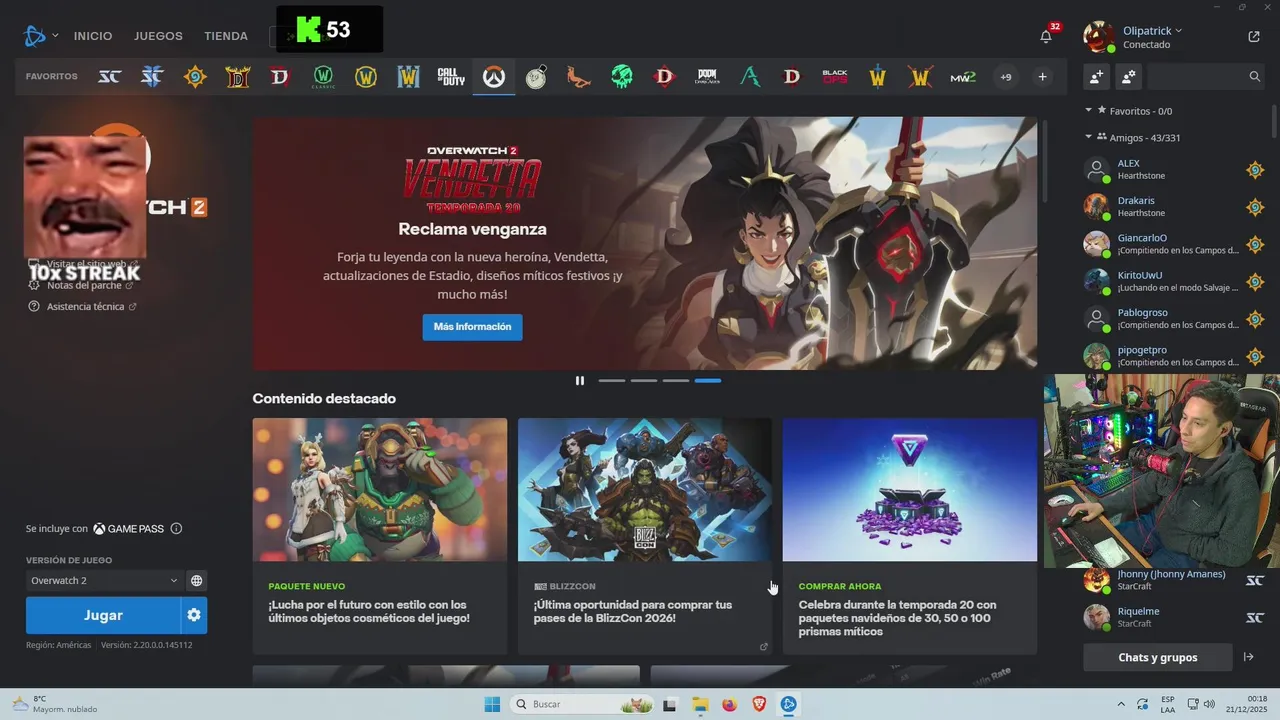Viewport: 1280px width, 720px height.
Task: Open the Notas del parche link
Action: click(83, 285)
